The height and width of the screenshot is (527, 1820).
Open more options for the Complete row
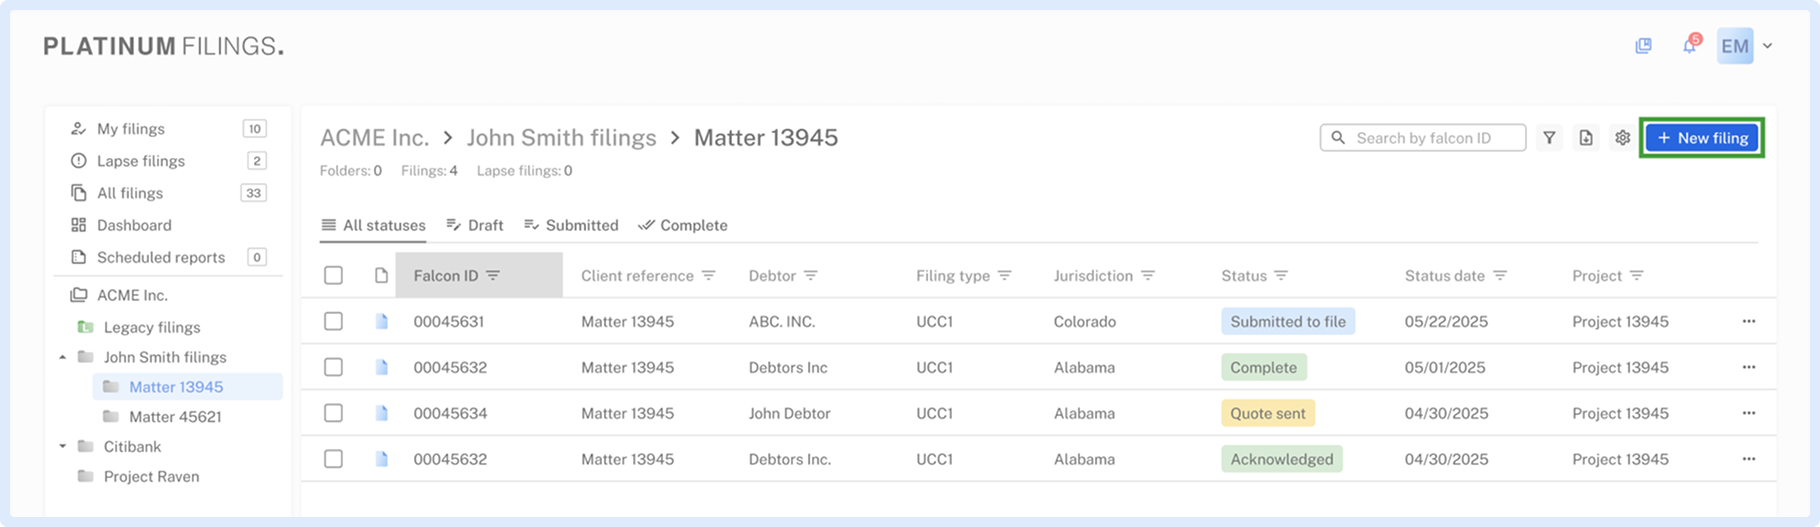click(x=1748, y=367)
